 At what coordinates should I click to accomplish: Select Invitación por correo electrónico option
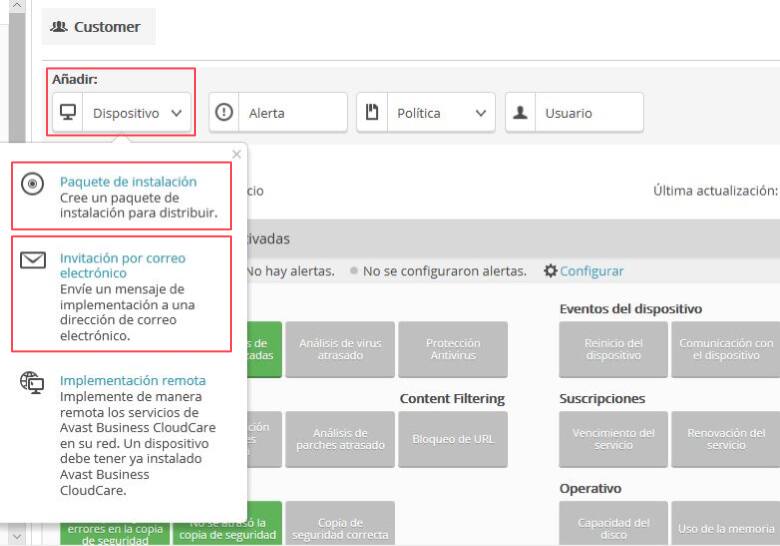point(122,265)
